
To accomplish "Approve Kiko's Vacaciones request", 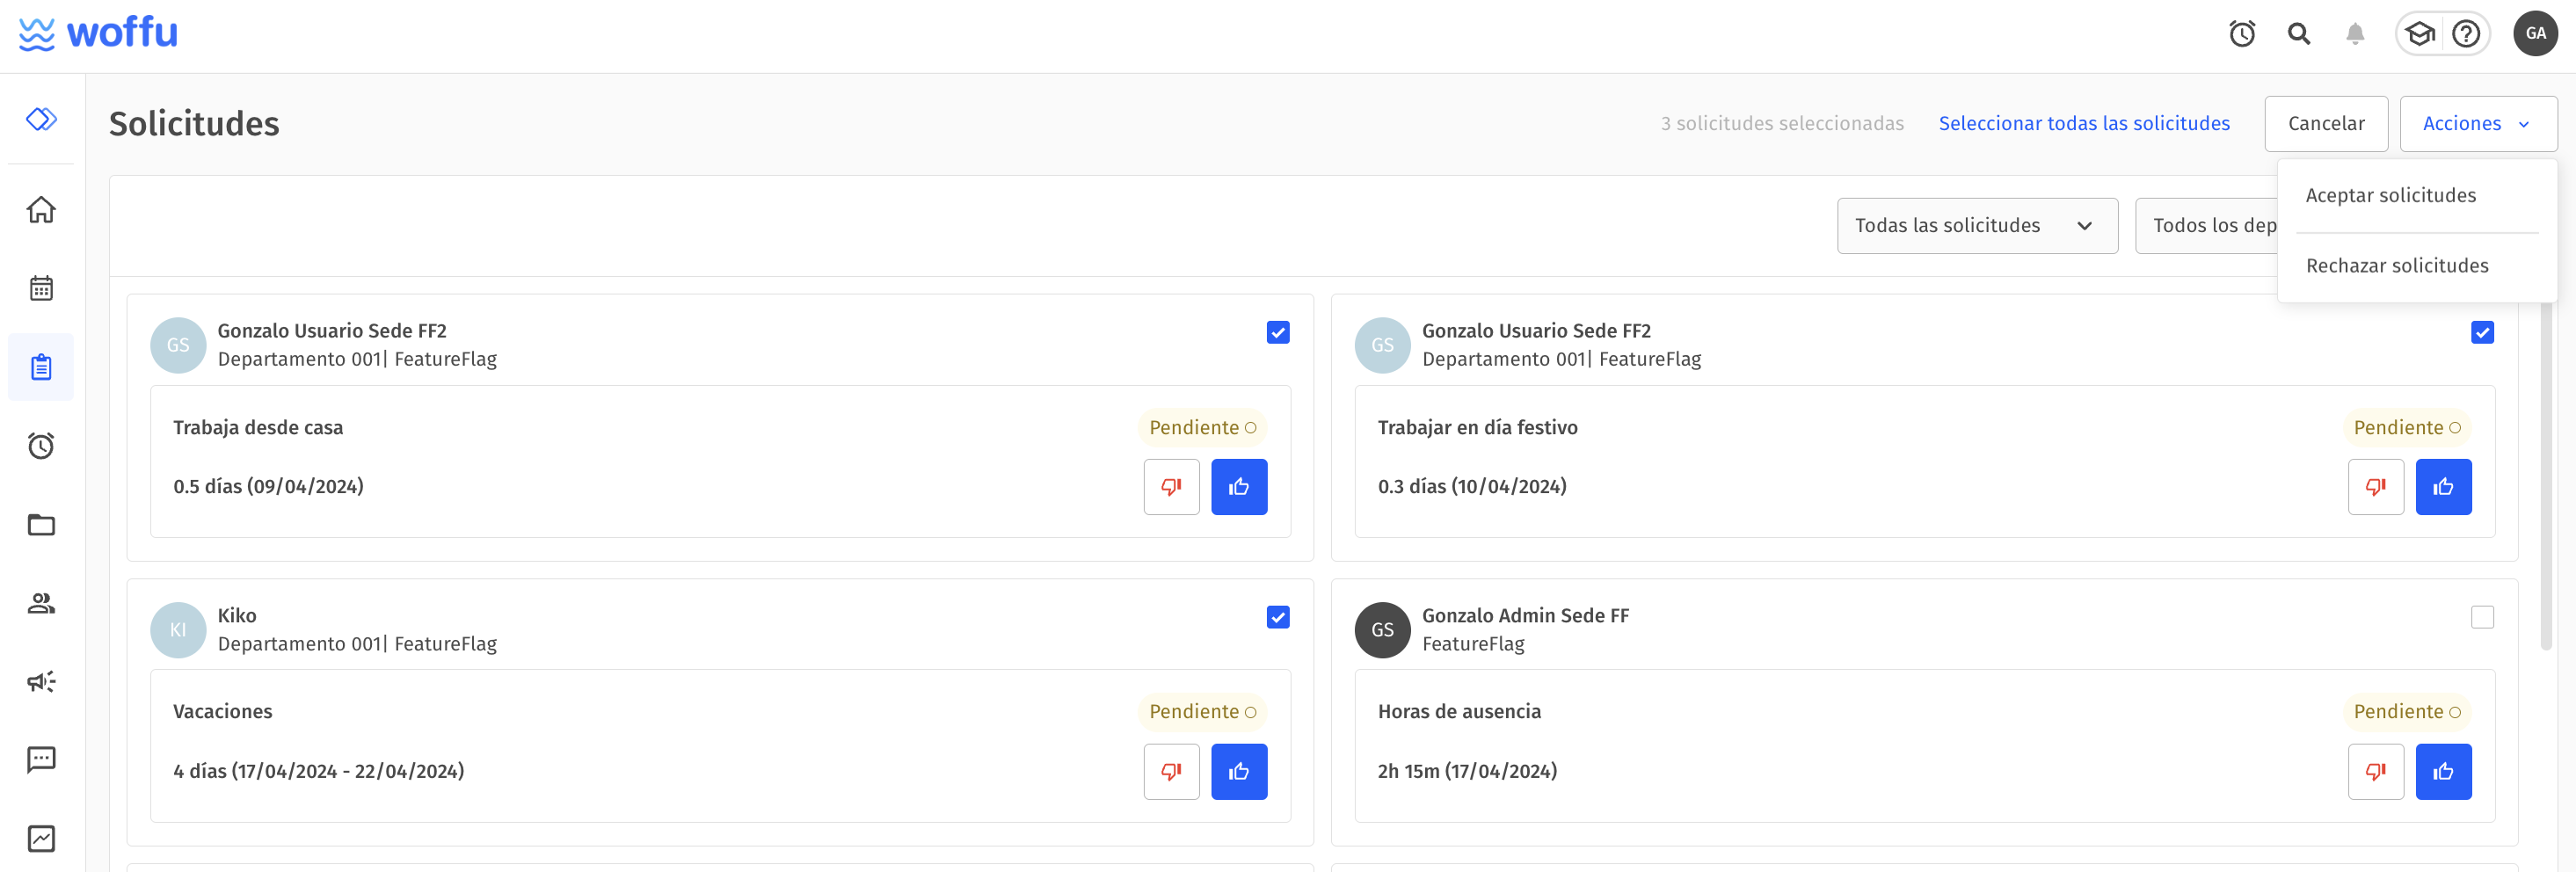I will 1239,771.
